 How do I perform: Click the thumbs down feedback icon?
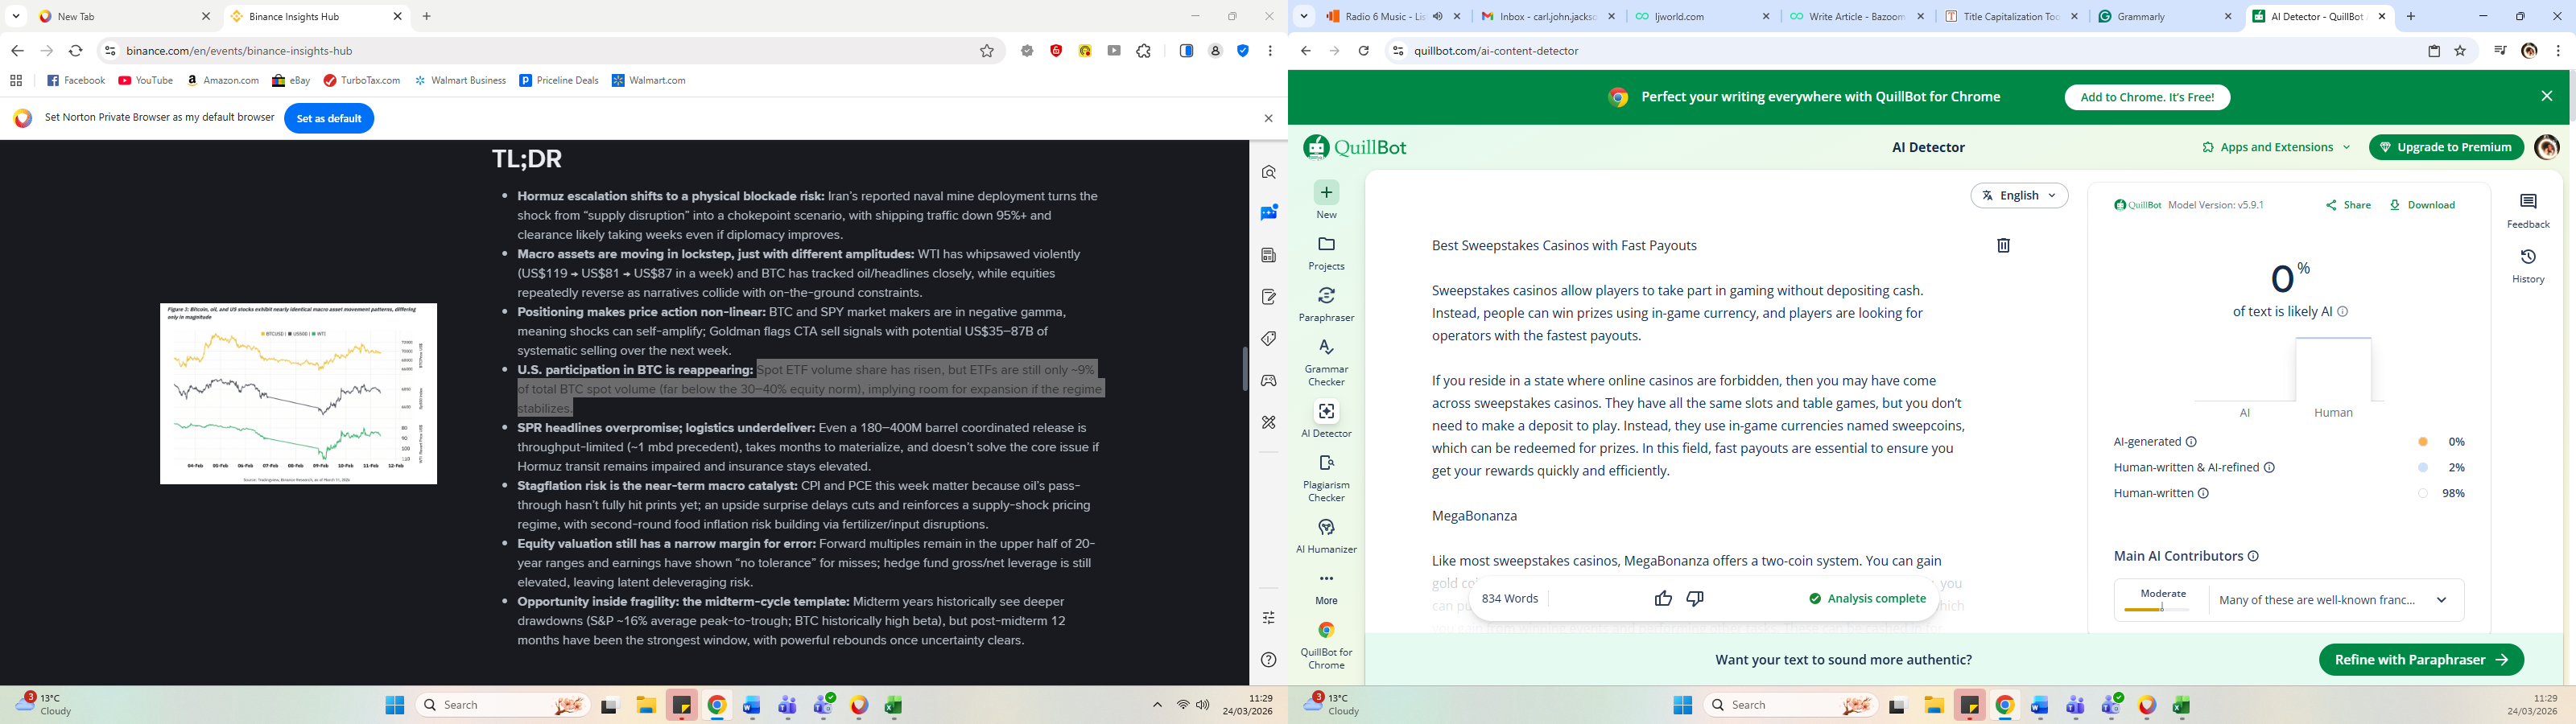1695,599
